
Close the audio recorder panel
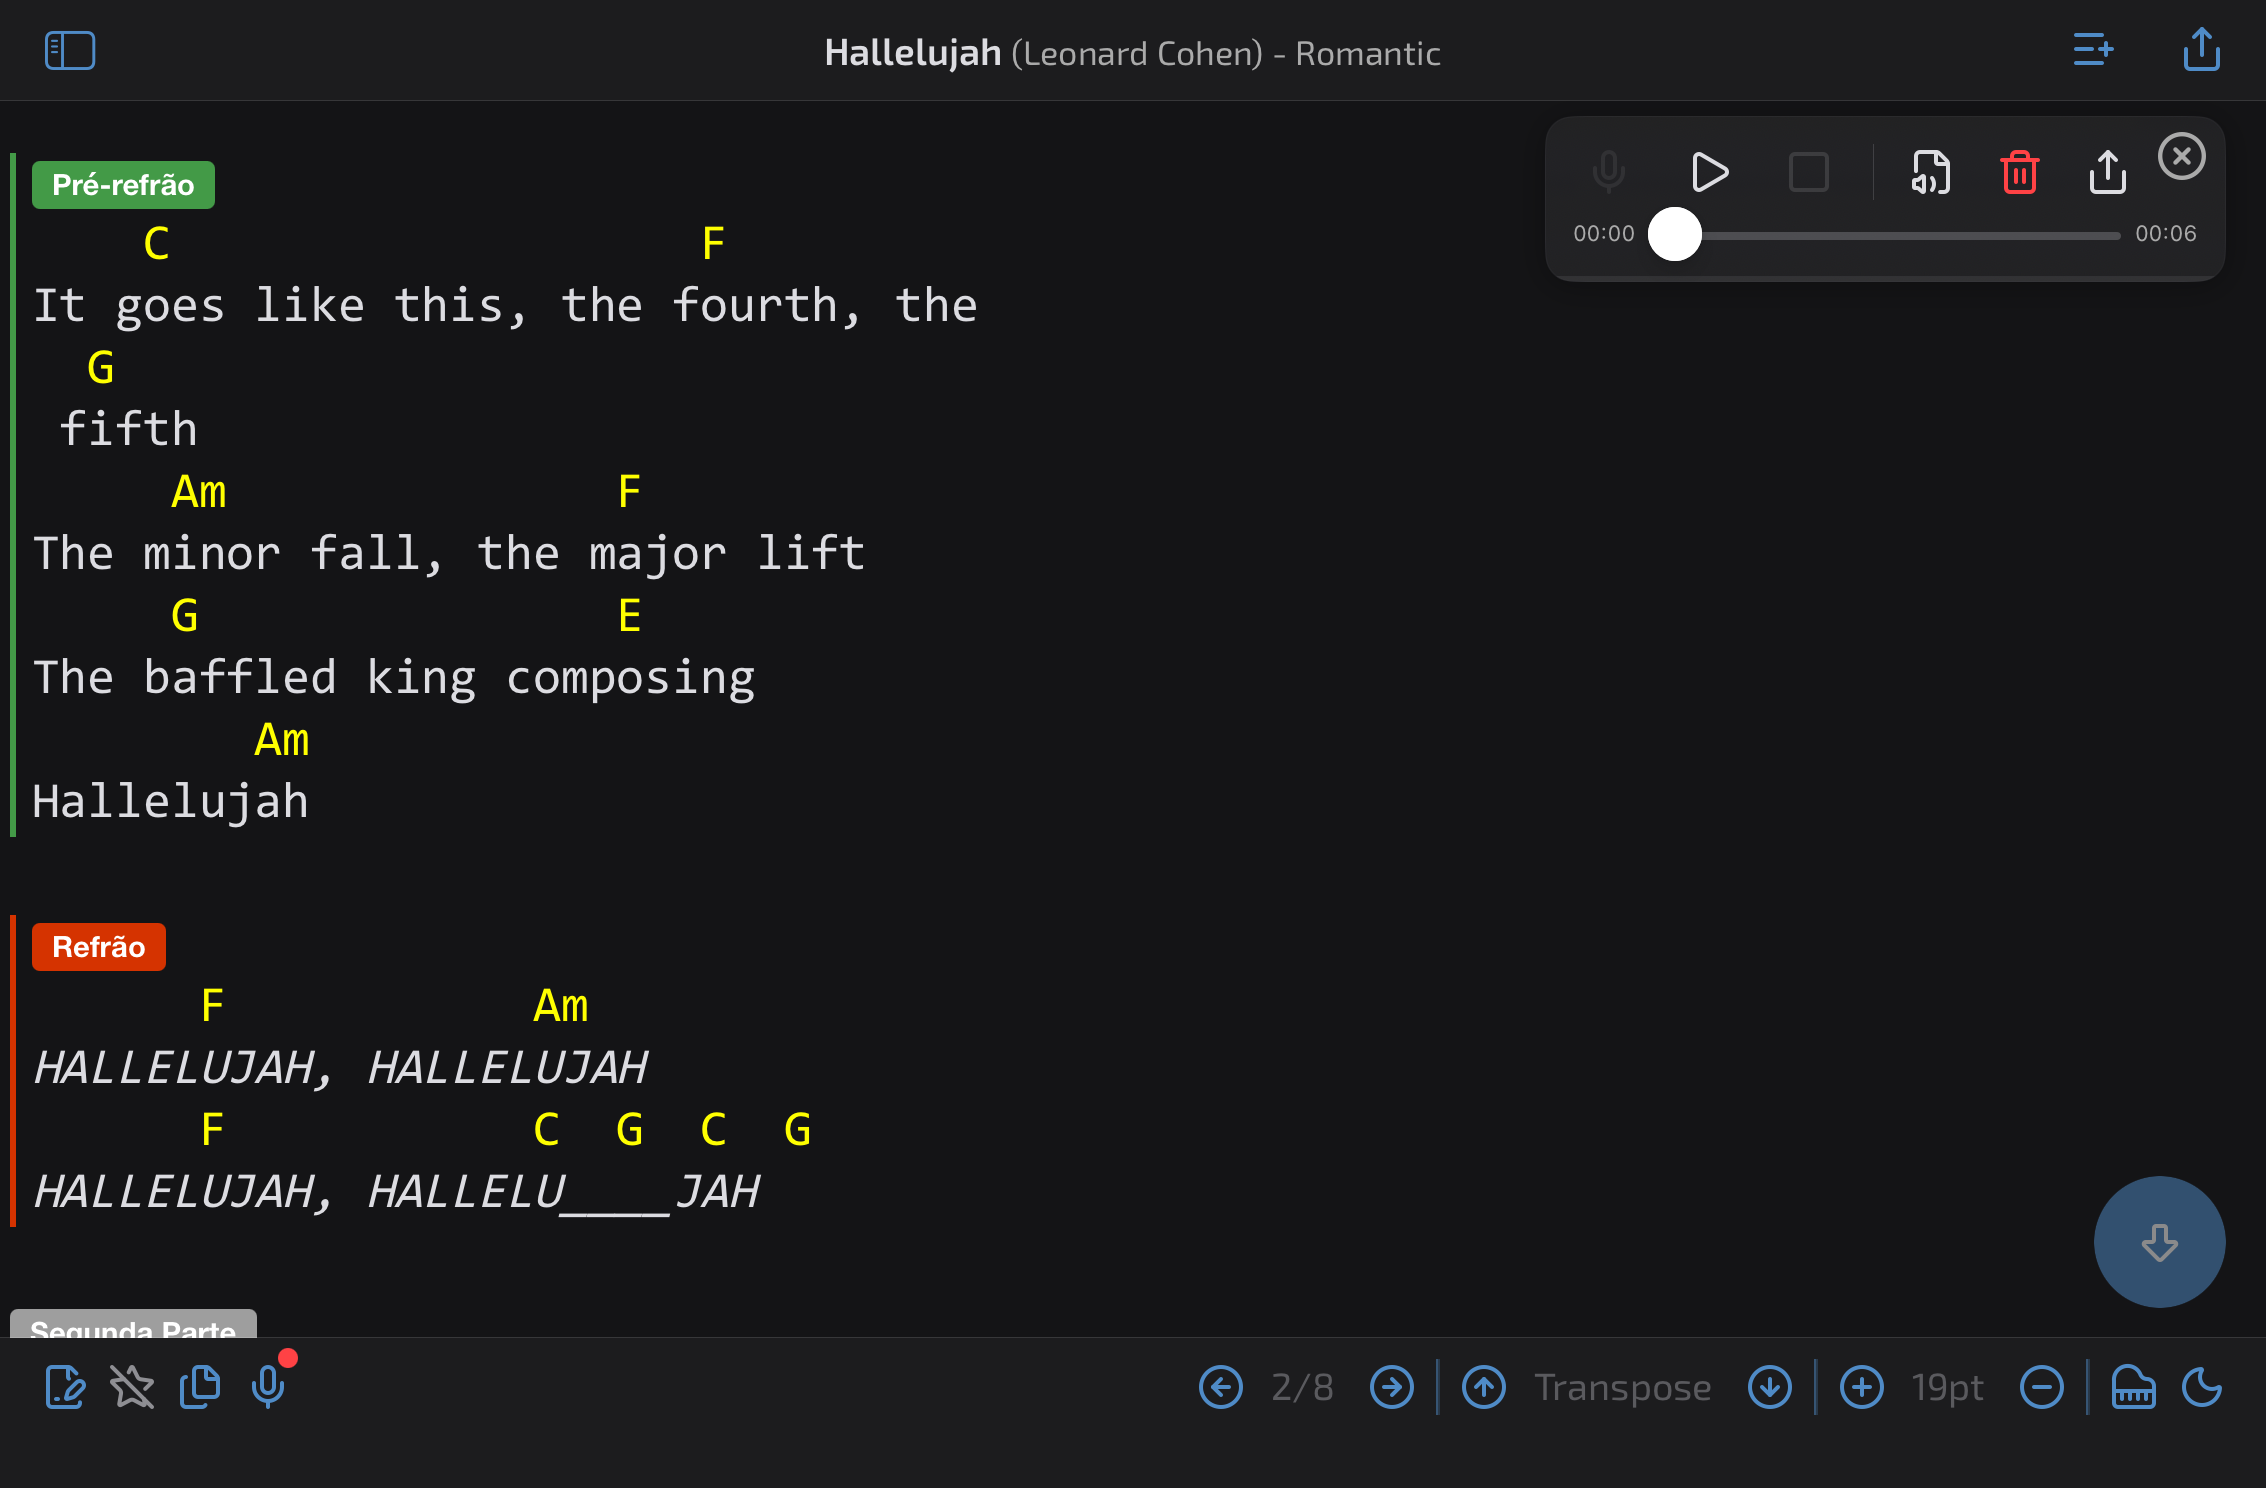click(2181, 157)
